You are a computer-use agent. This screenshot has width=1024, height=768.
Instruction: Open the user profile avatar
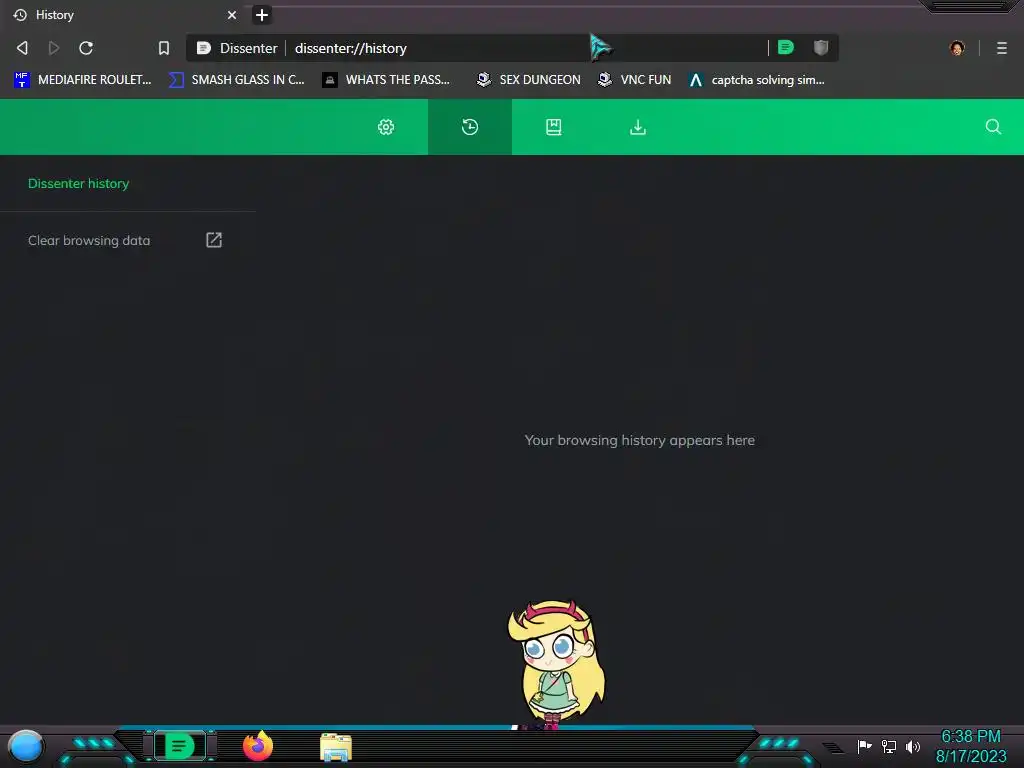click(957, 48)
